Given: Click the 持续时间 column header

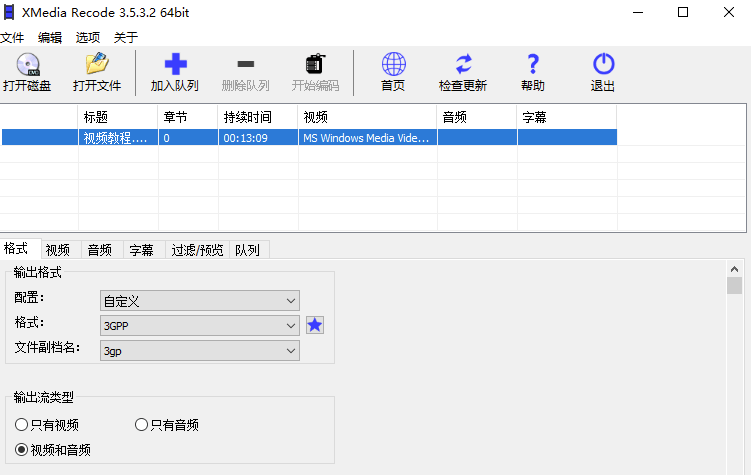Looking at the screenshot, I should pyautogui.click(x=258, y=117).
